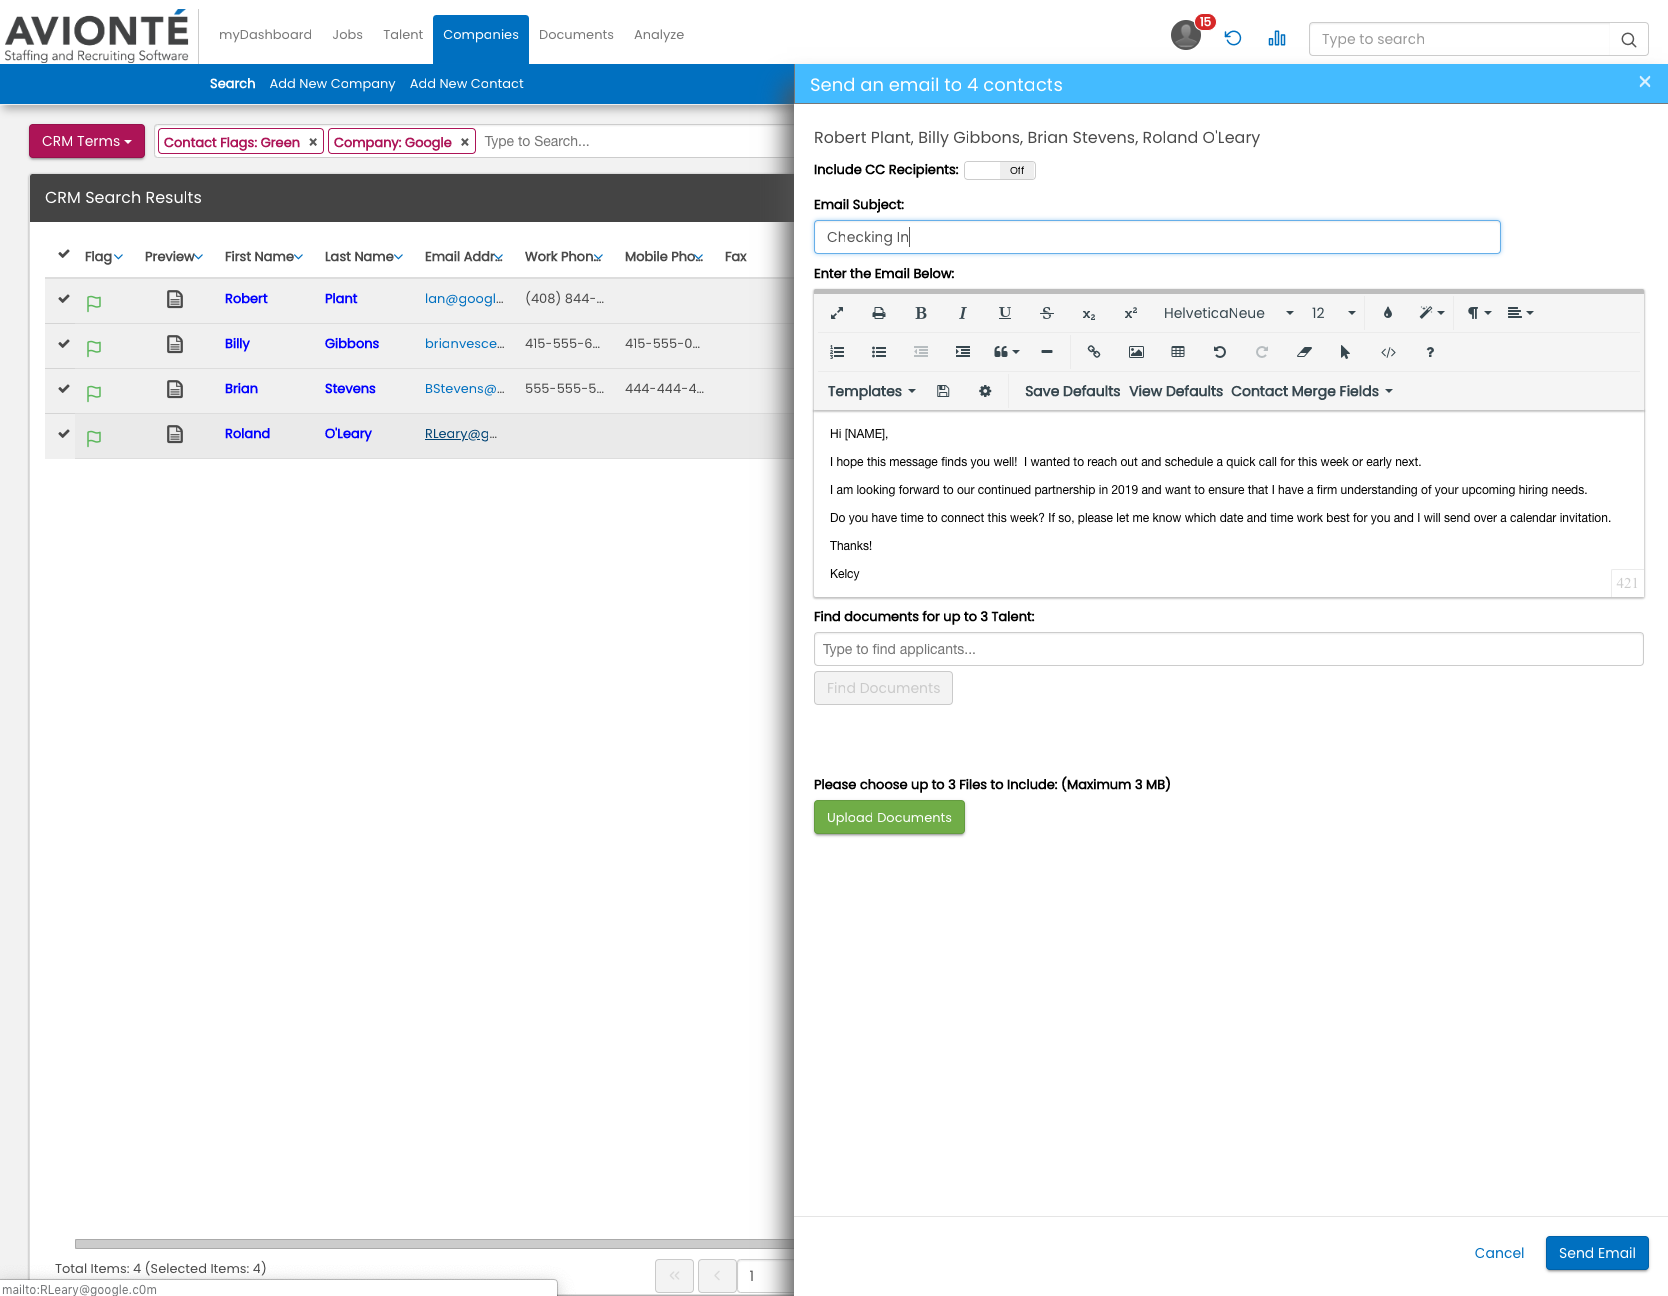Open the code view of editor

(1388, 352)
